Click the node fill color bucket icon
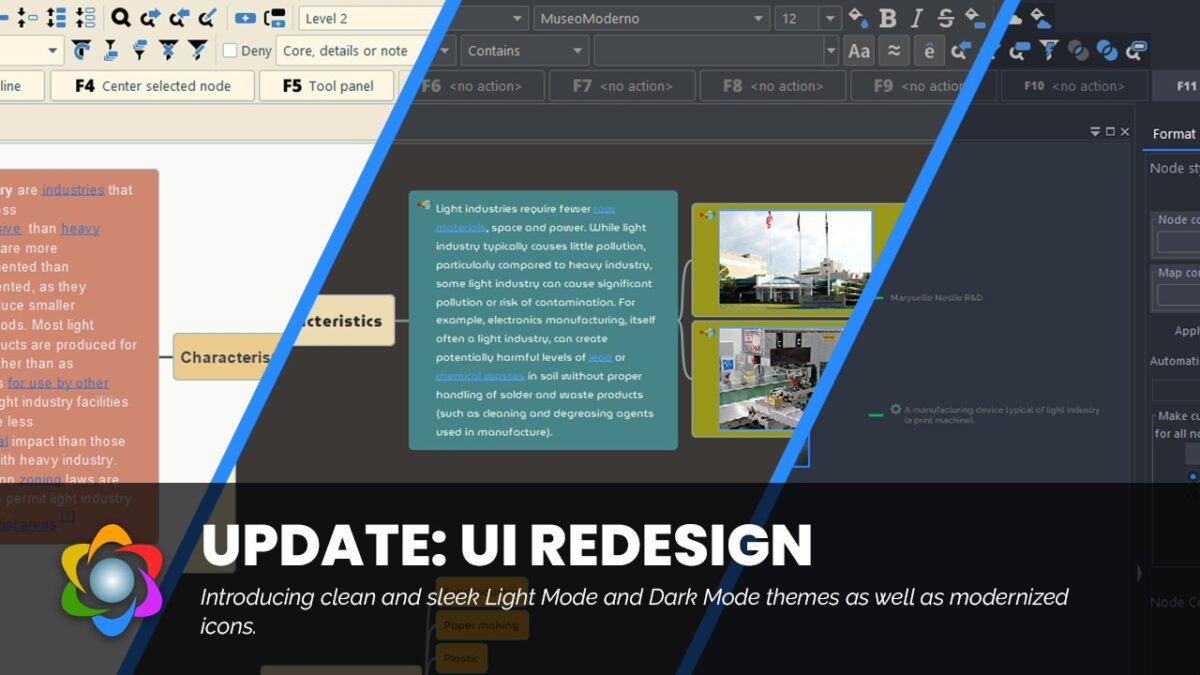Image resolution: width=1200 pixels, height=675 pixels. click(x=857, y=18)
